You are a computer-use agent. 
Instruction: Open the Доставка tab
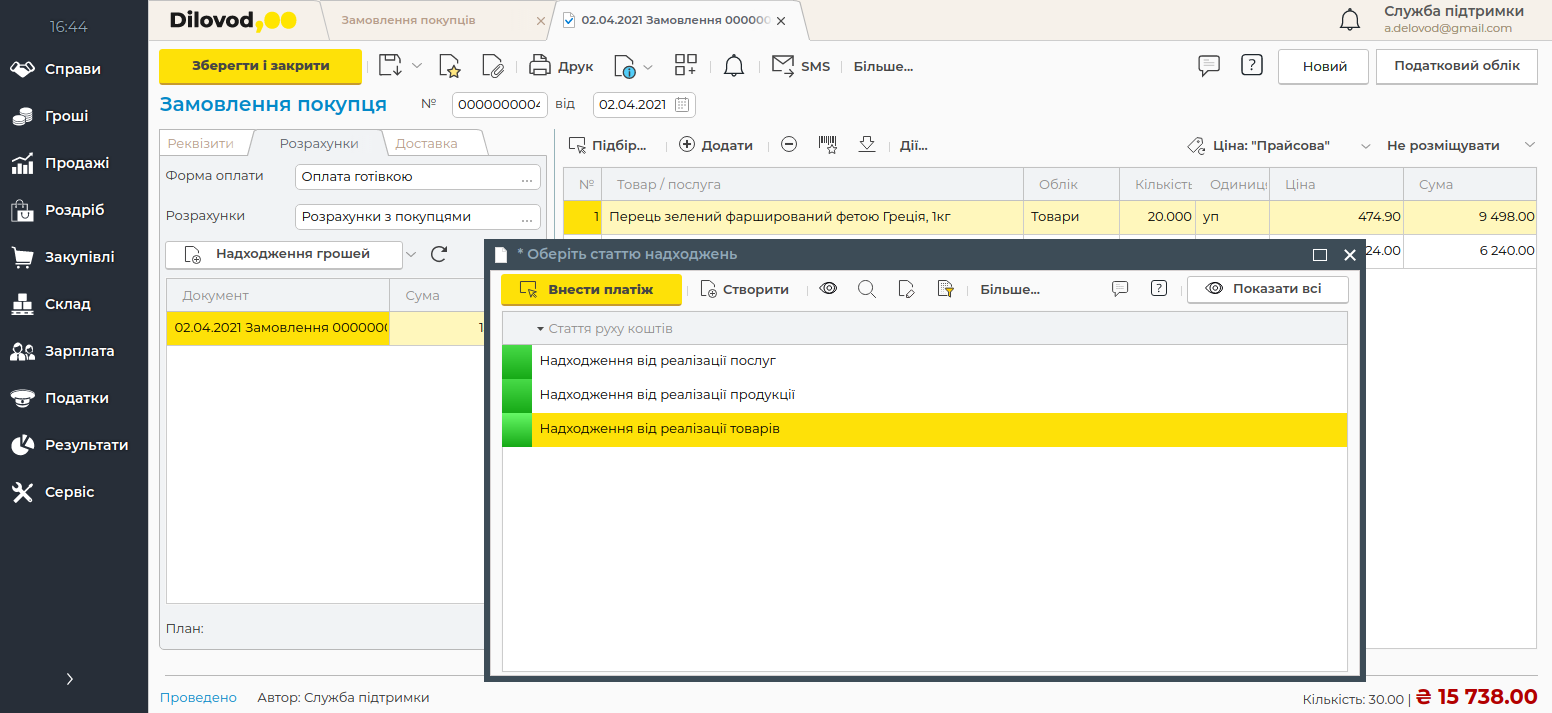coord(427,143)
